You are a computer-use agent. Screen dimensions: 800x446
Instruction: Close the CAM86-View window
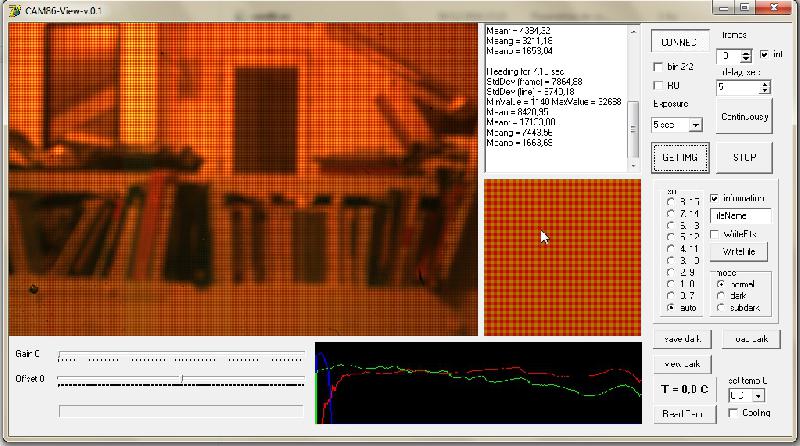(x=774, y=8)
